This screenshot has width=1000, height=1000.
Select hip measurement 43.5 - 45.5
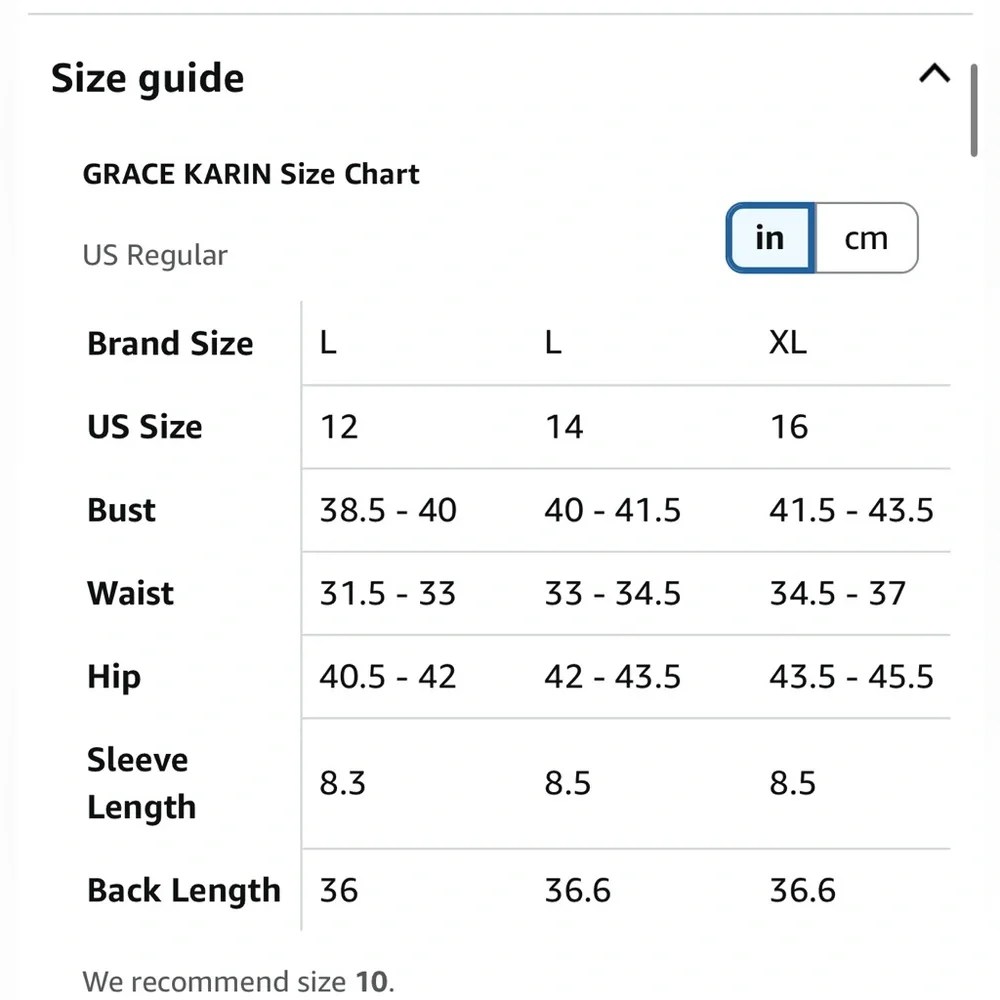(851, 676)
